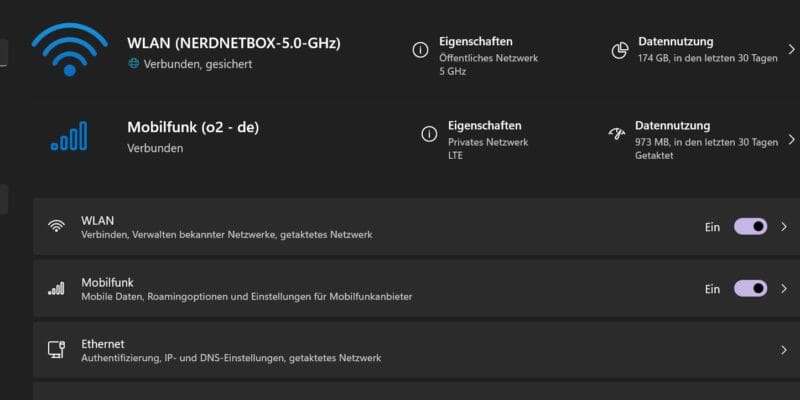Expand the Ethernet settings chevron
The width and height of the screenshot is (800, 400).
click(x=784, y=350)
